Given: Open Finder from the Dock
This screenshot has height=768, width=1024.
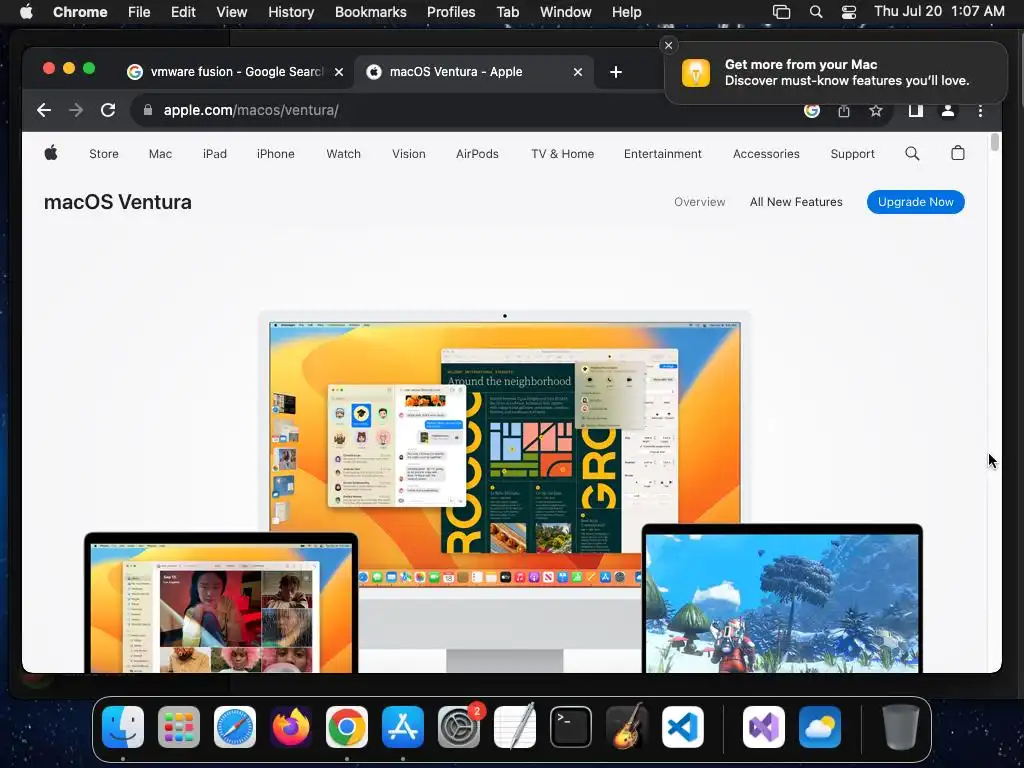Looking at the screenshot, I should [x=123, y=727].
